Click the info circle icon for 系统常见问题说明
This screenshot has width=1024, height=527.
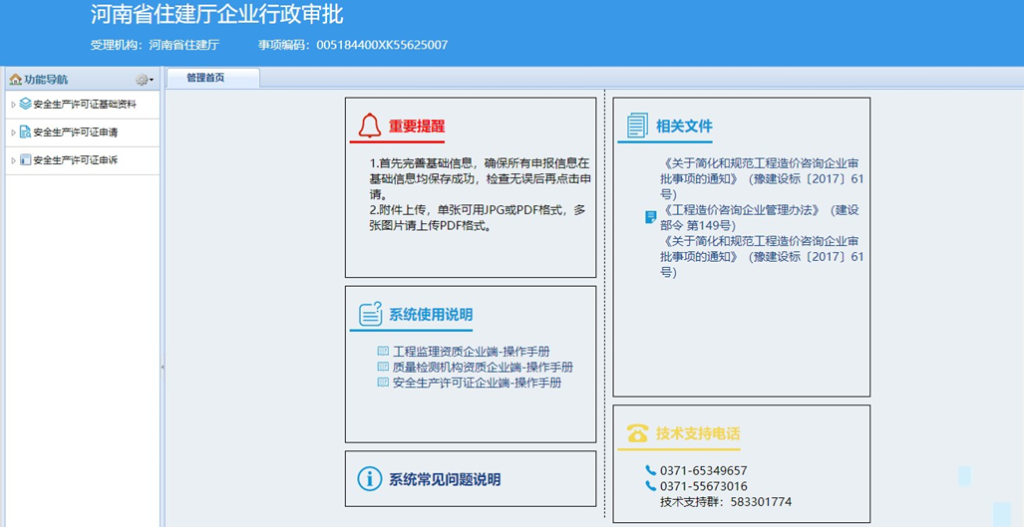(x=370, y=479)
